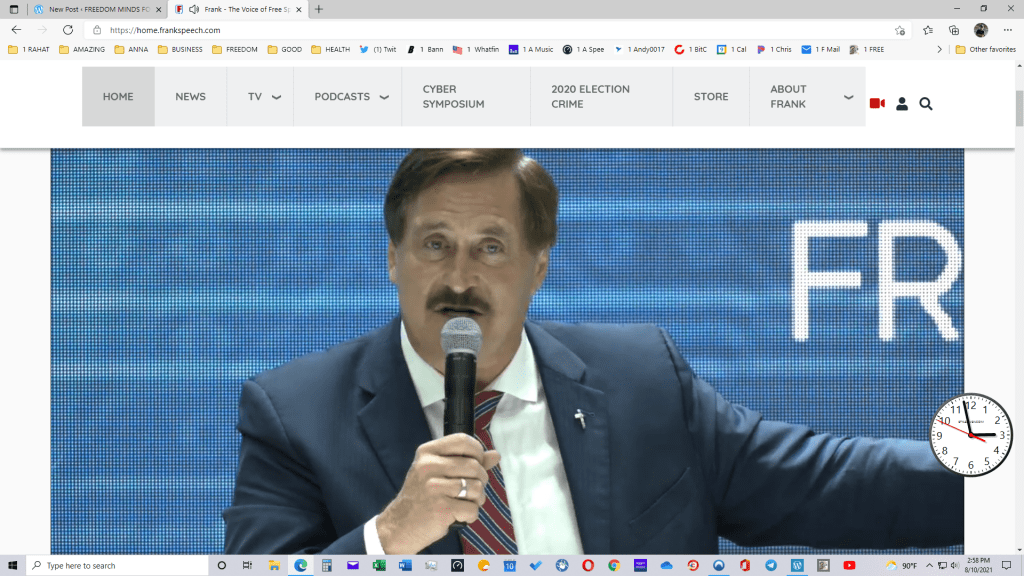Open the Store page

click(711, 97)
